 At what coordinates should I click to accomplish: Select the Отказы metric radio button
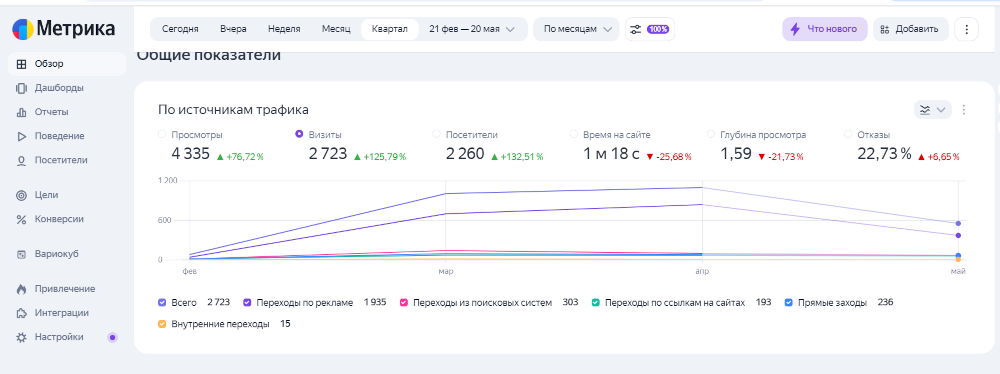(x=848, y=135)
